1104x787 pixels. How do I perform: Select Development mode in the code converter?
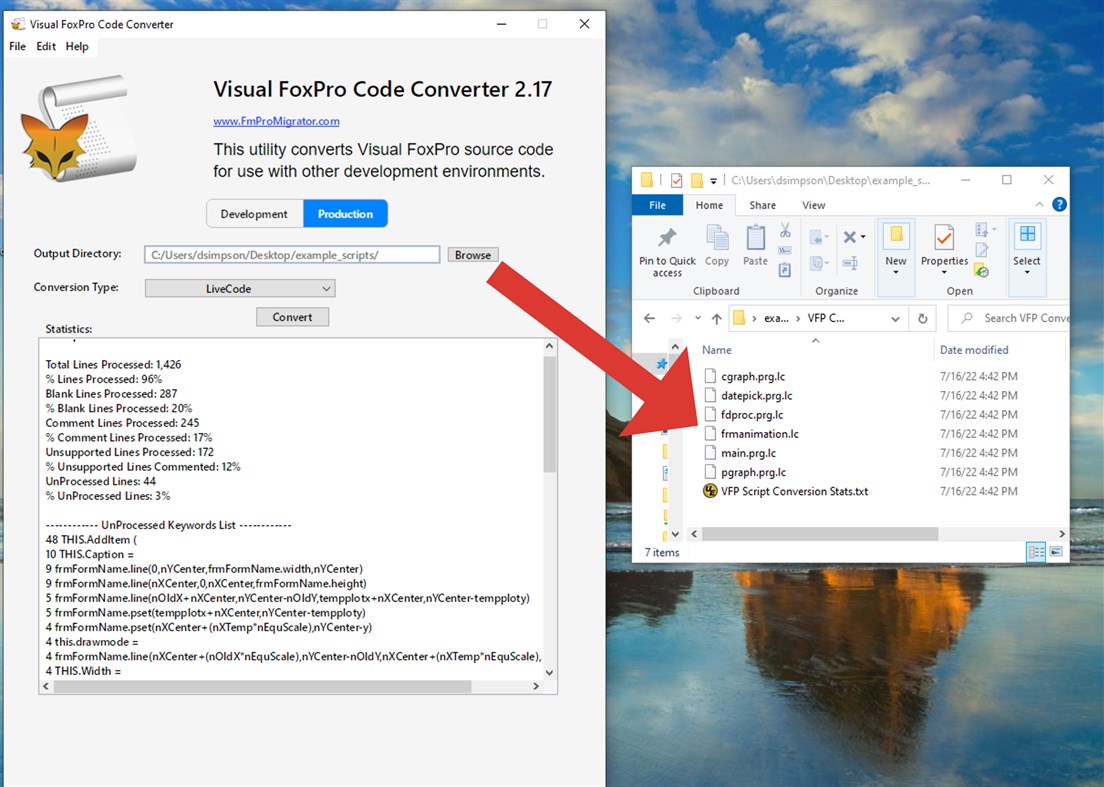254,214
